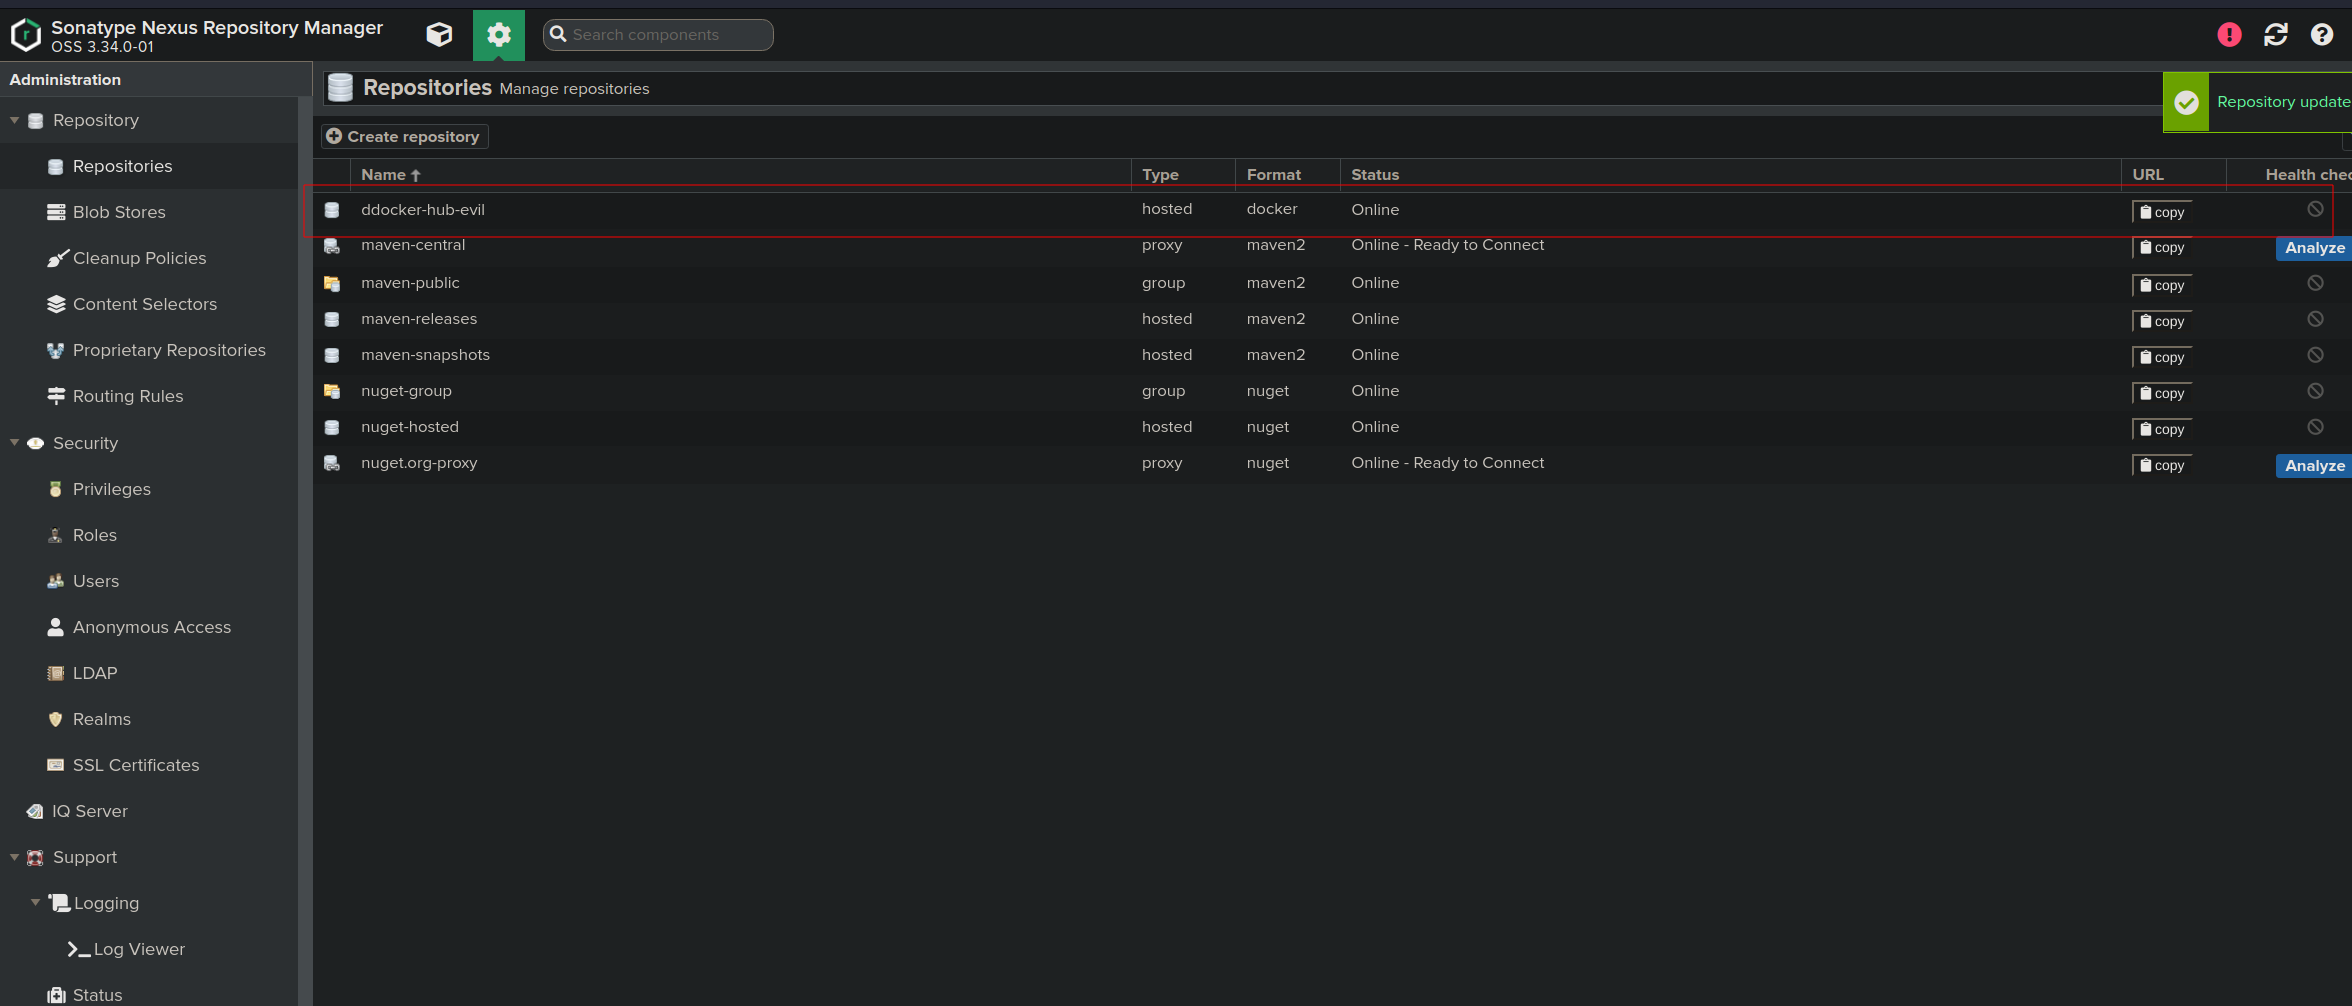Sort by Name column header

[740, 174]
